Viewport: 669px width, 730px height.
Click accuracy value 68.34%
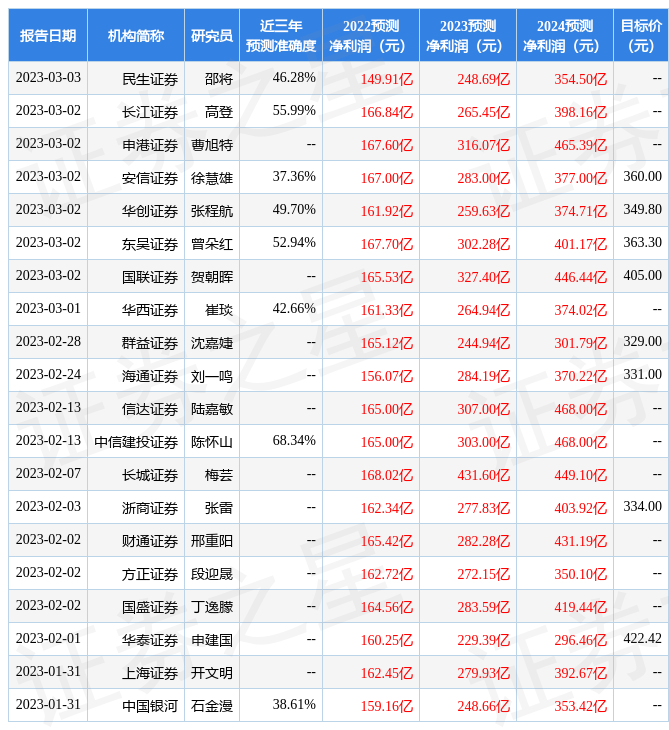294,440
